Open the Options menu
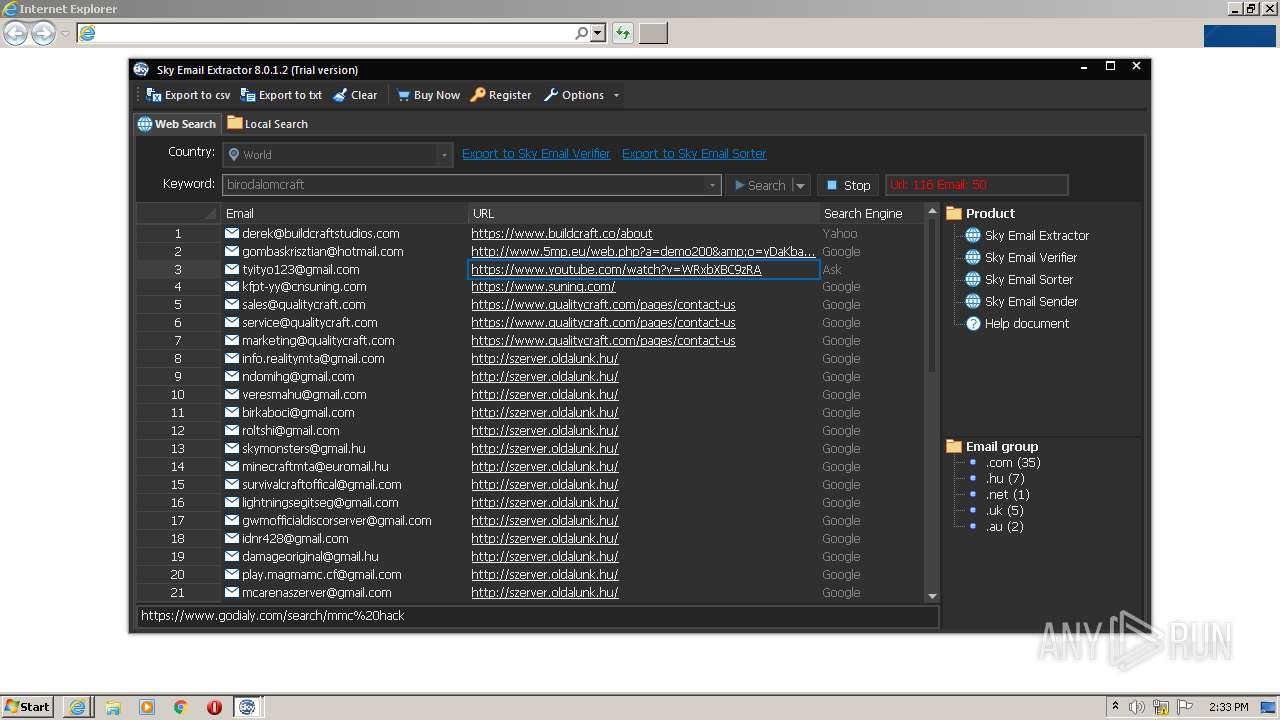The height and width of the screenshot is (720, 1280). 574,95
